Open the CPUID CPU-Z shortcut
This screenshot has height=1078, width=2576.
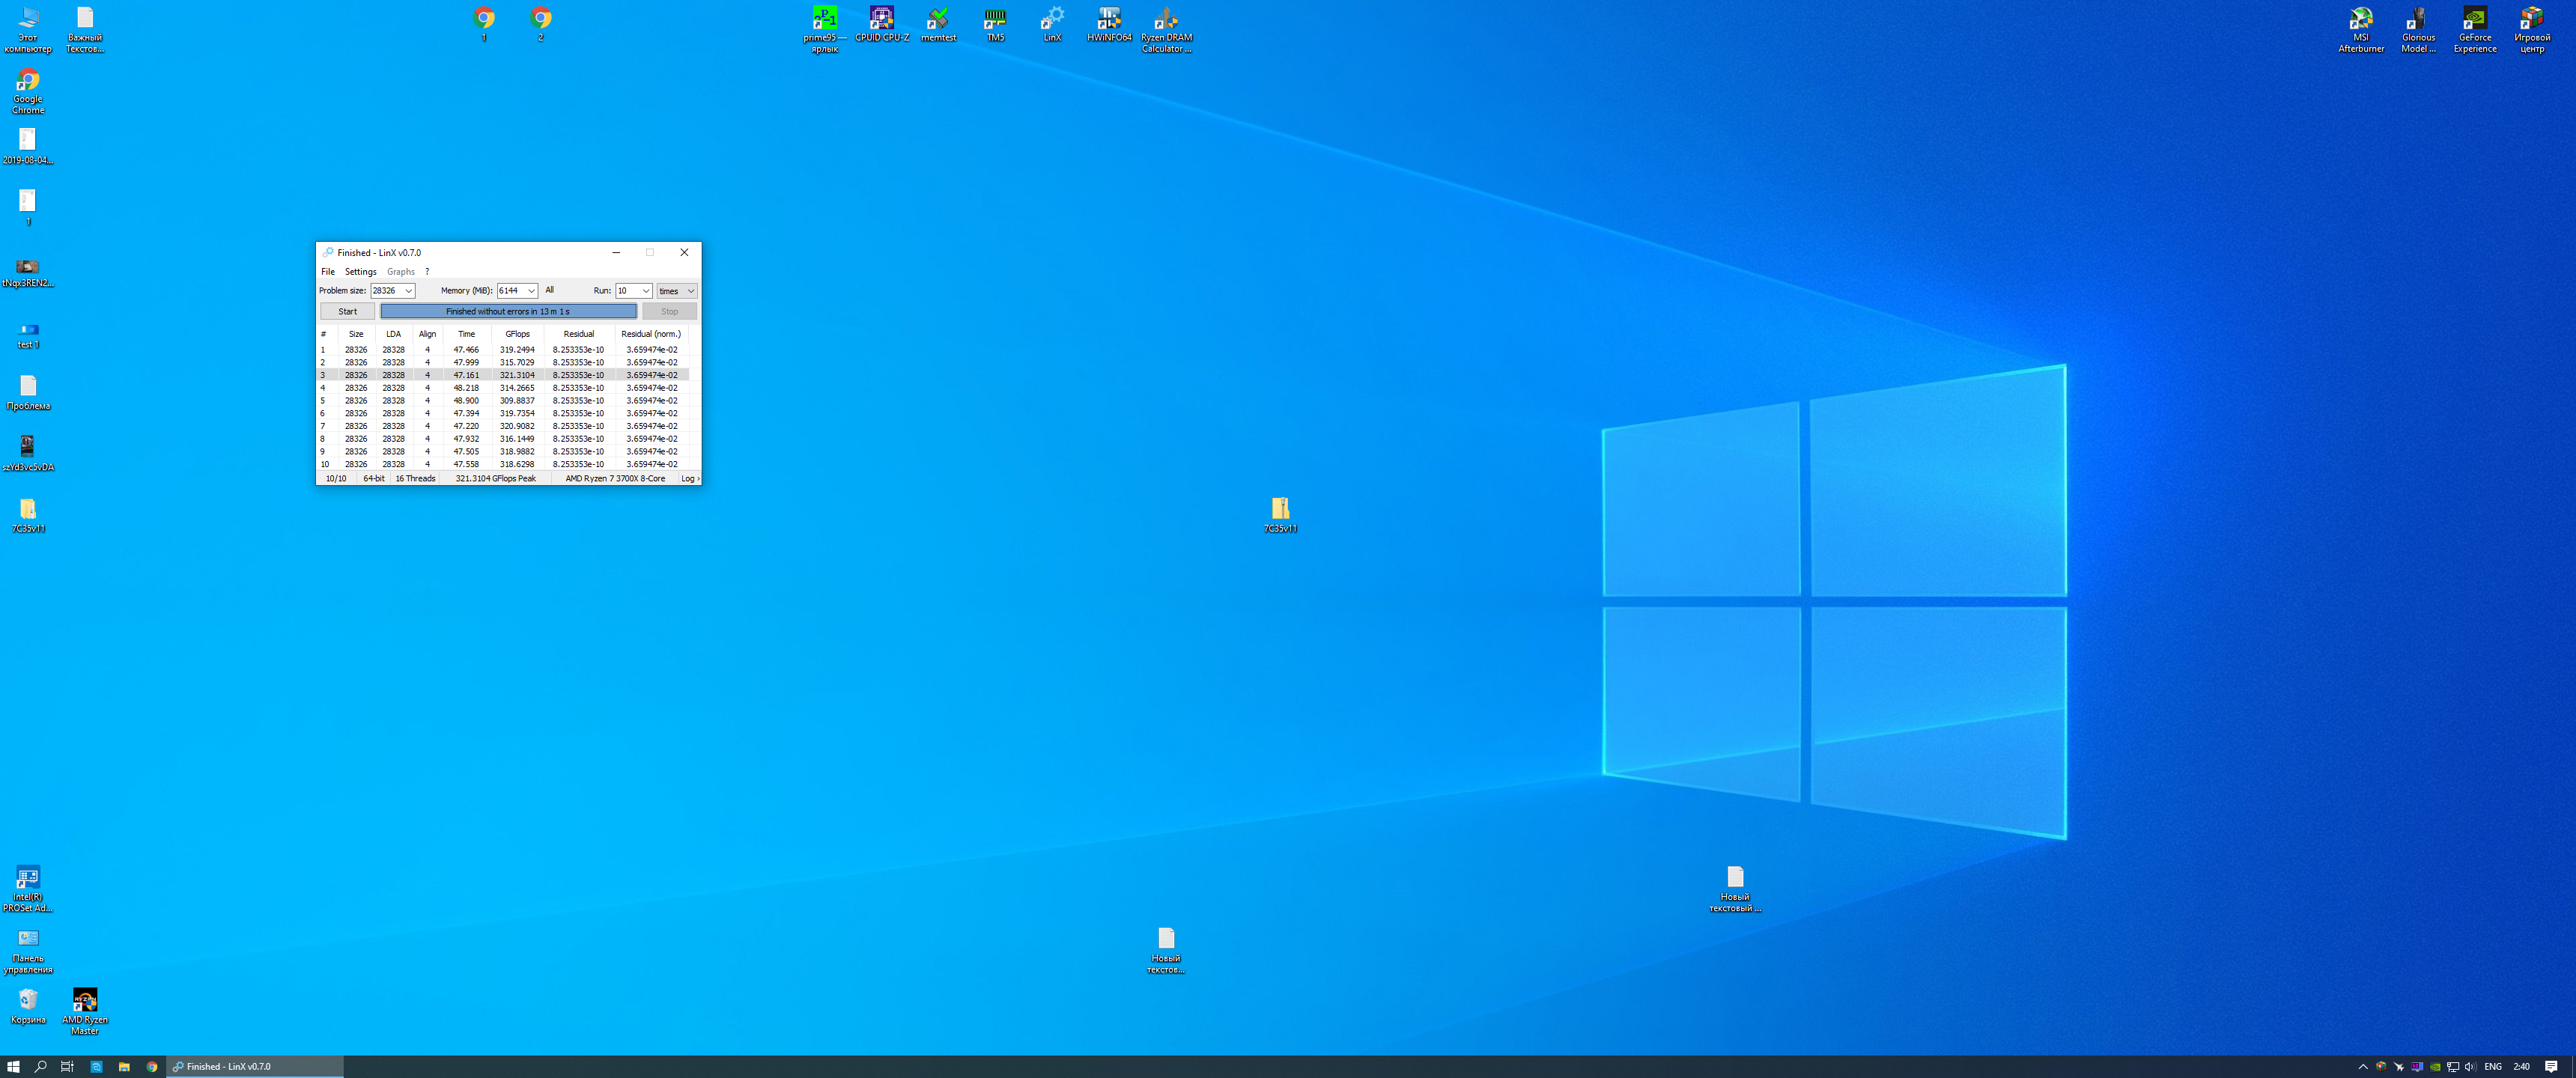click(x=881, y=20)
